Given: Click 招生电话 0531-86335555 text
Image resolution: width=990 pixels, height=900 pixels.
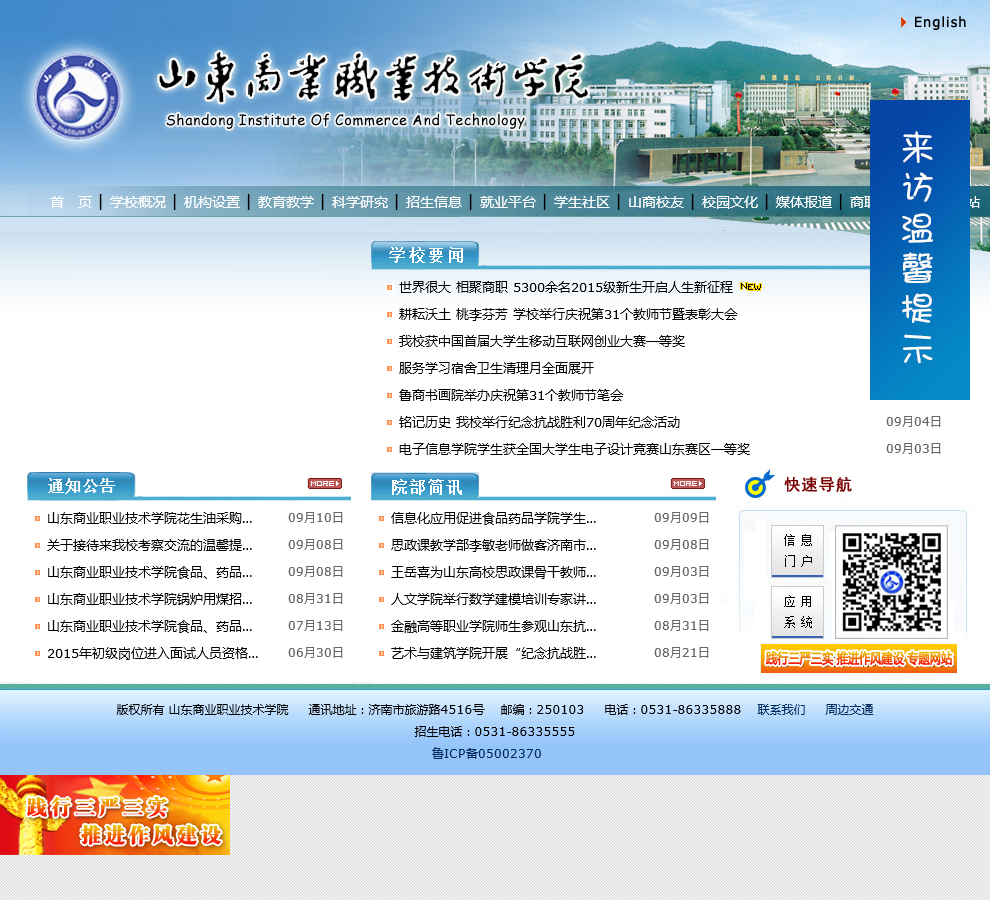Looking at the screenshot, I should (x=494, y=732).
